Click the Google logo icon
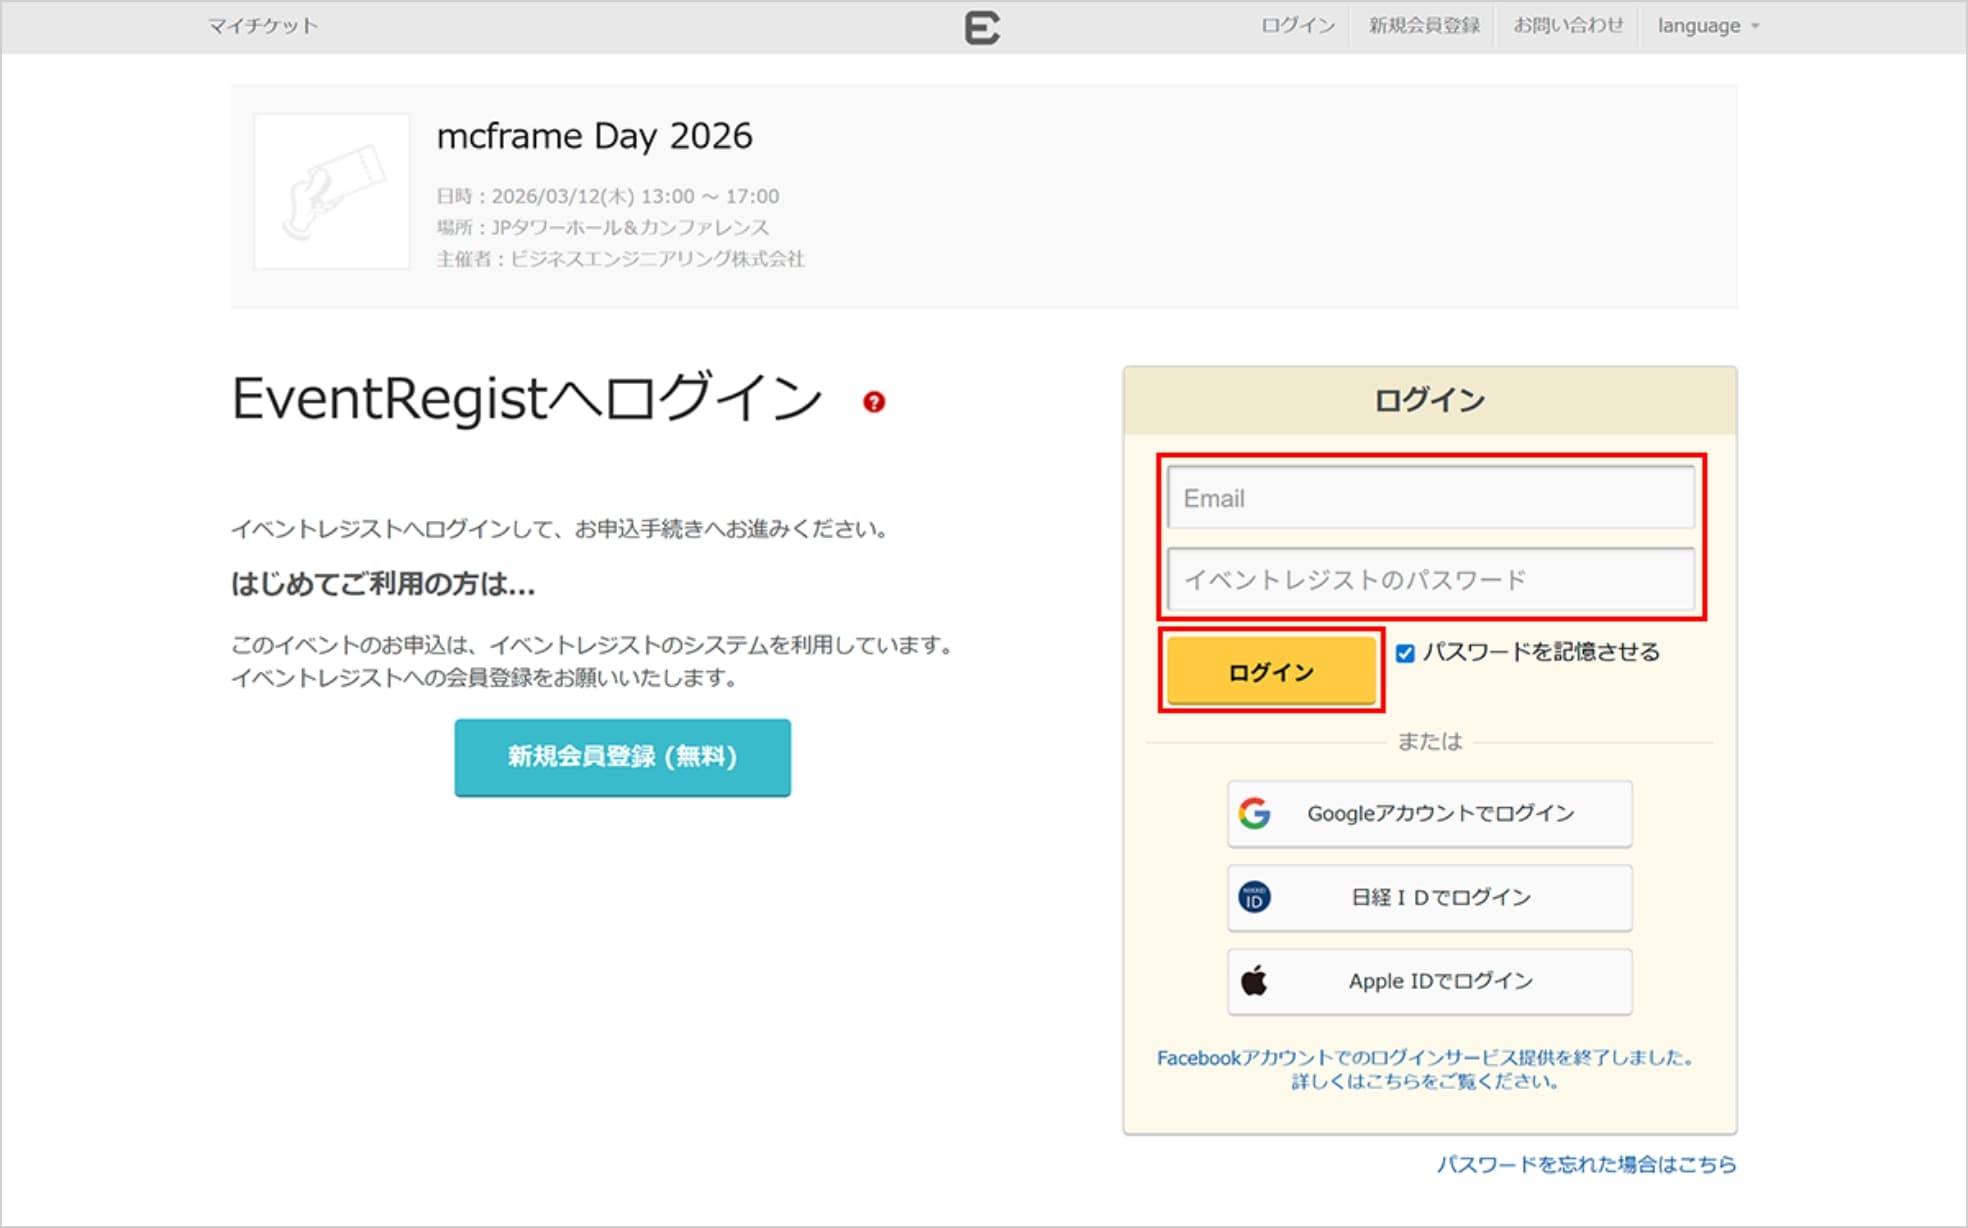This screenshot has height=1228, width=1968. pyautogui.click(x=1254, y=813)
